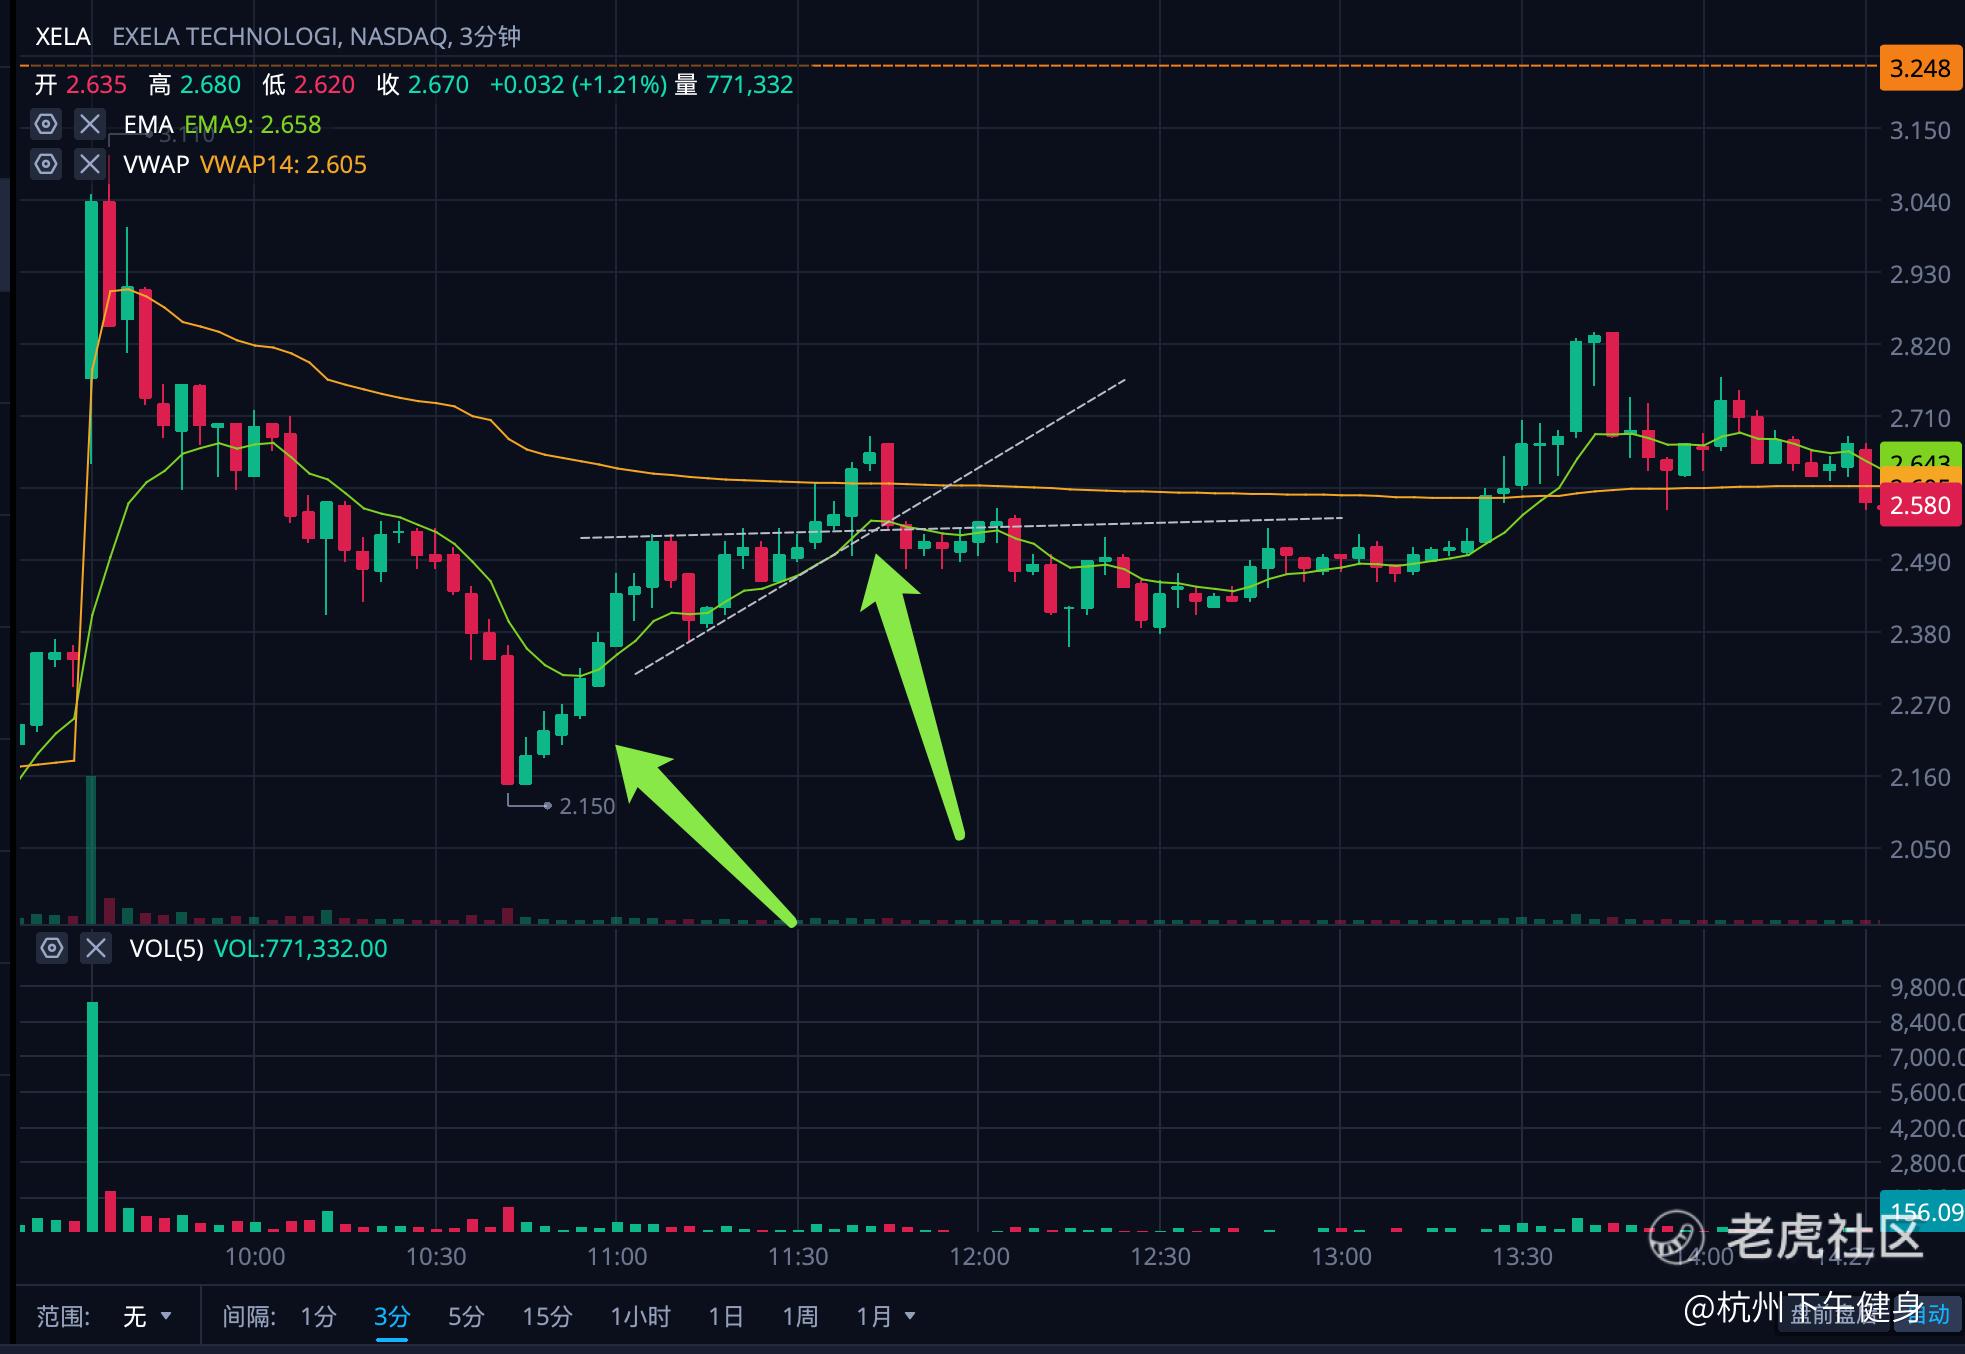Click the orange 3.248 price tag
Image resolution: width=1965 pixels, height=1354 pixels.
(1919, 68)
